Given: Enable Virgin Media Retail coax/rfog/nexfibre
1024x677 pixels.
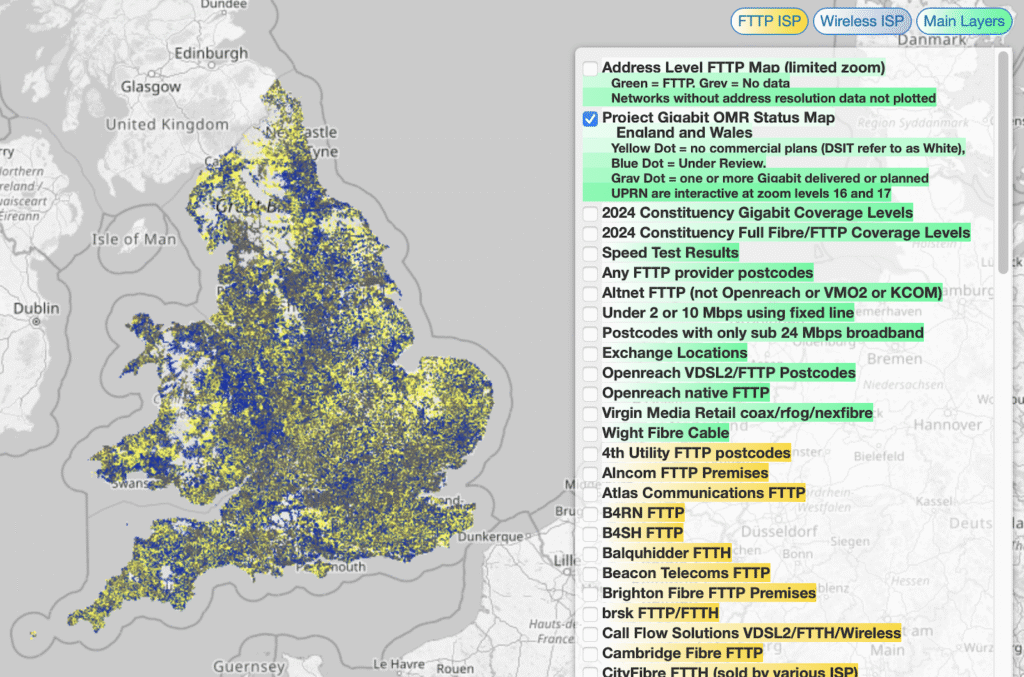Looking at the screenshot, I should coord(589,412).
